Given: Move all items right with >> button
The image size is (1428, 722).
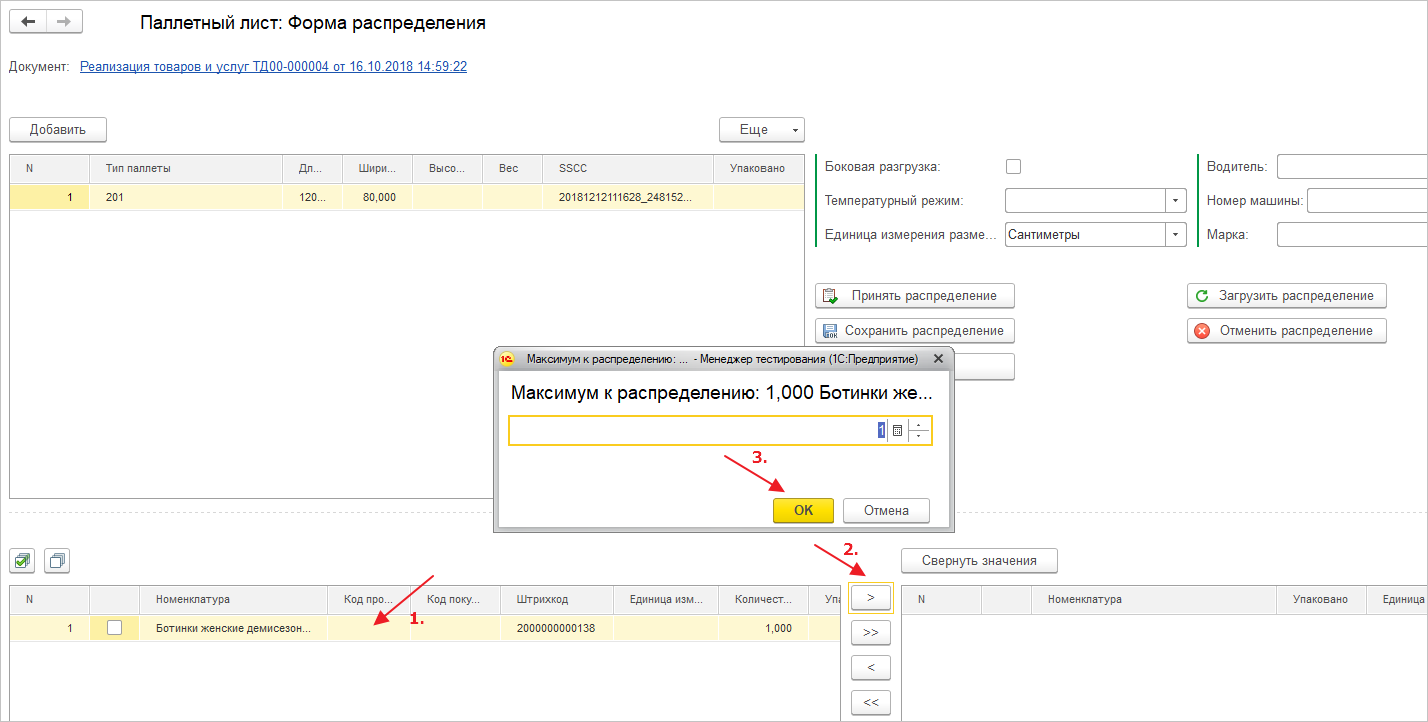Looking at the screenshot, I should point(870,632).
